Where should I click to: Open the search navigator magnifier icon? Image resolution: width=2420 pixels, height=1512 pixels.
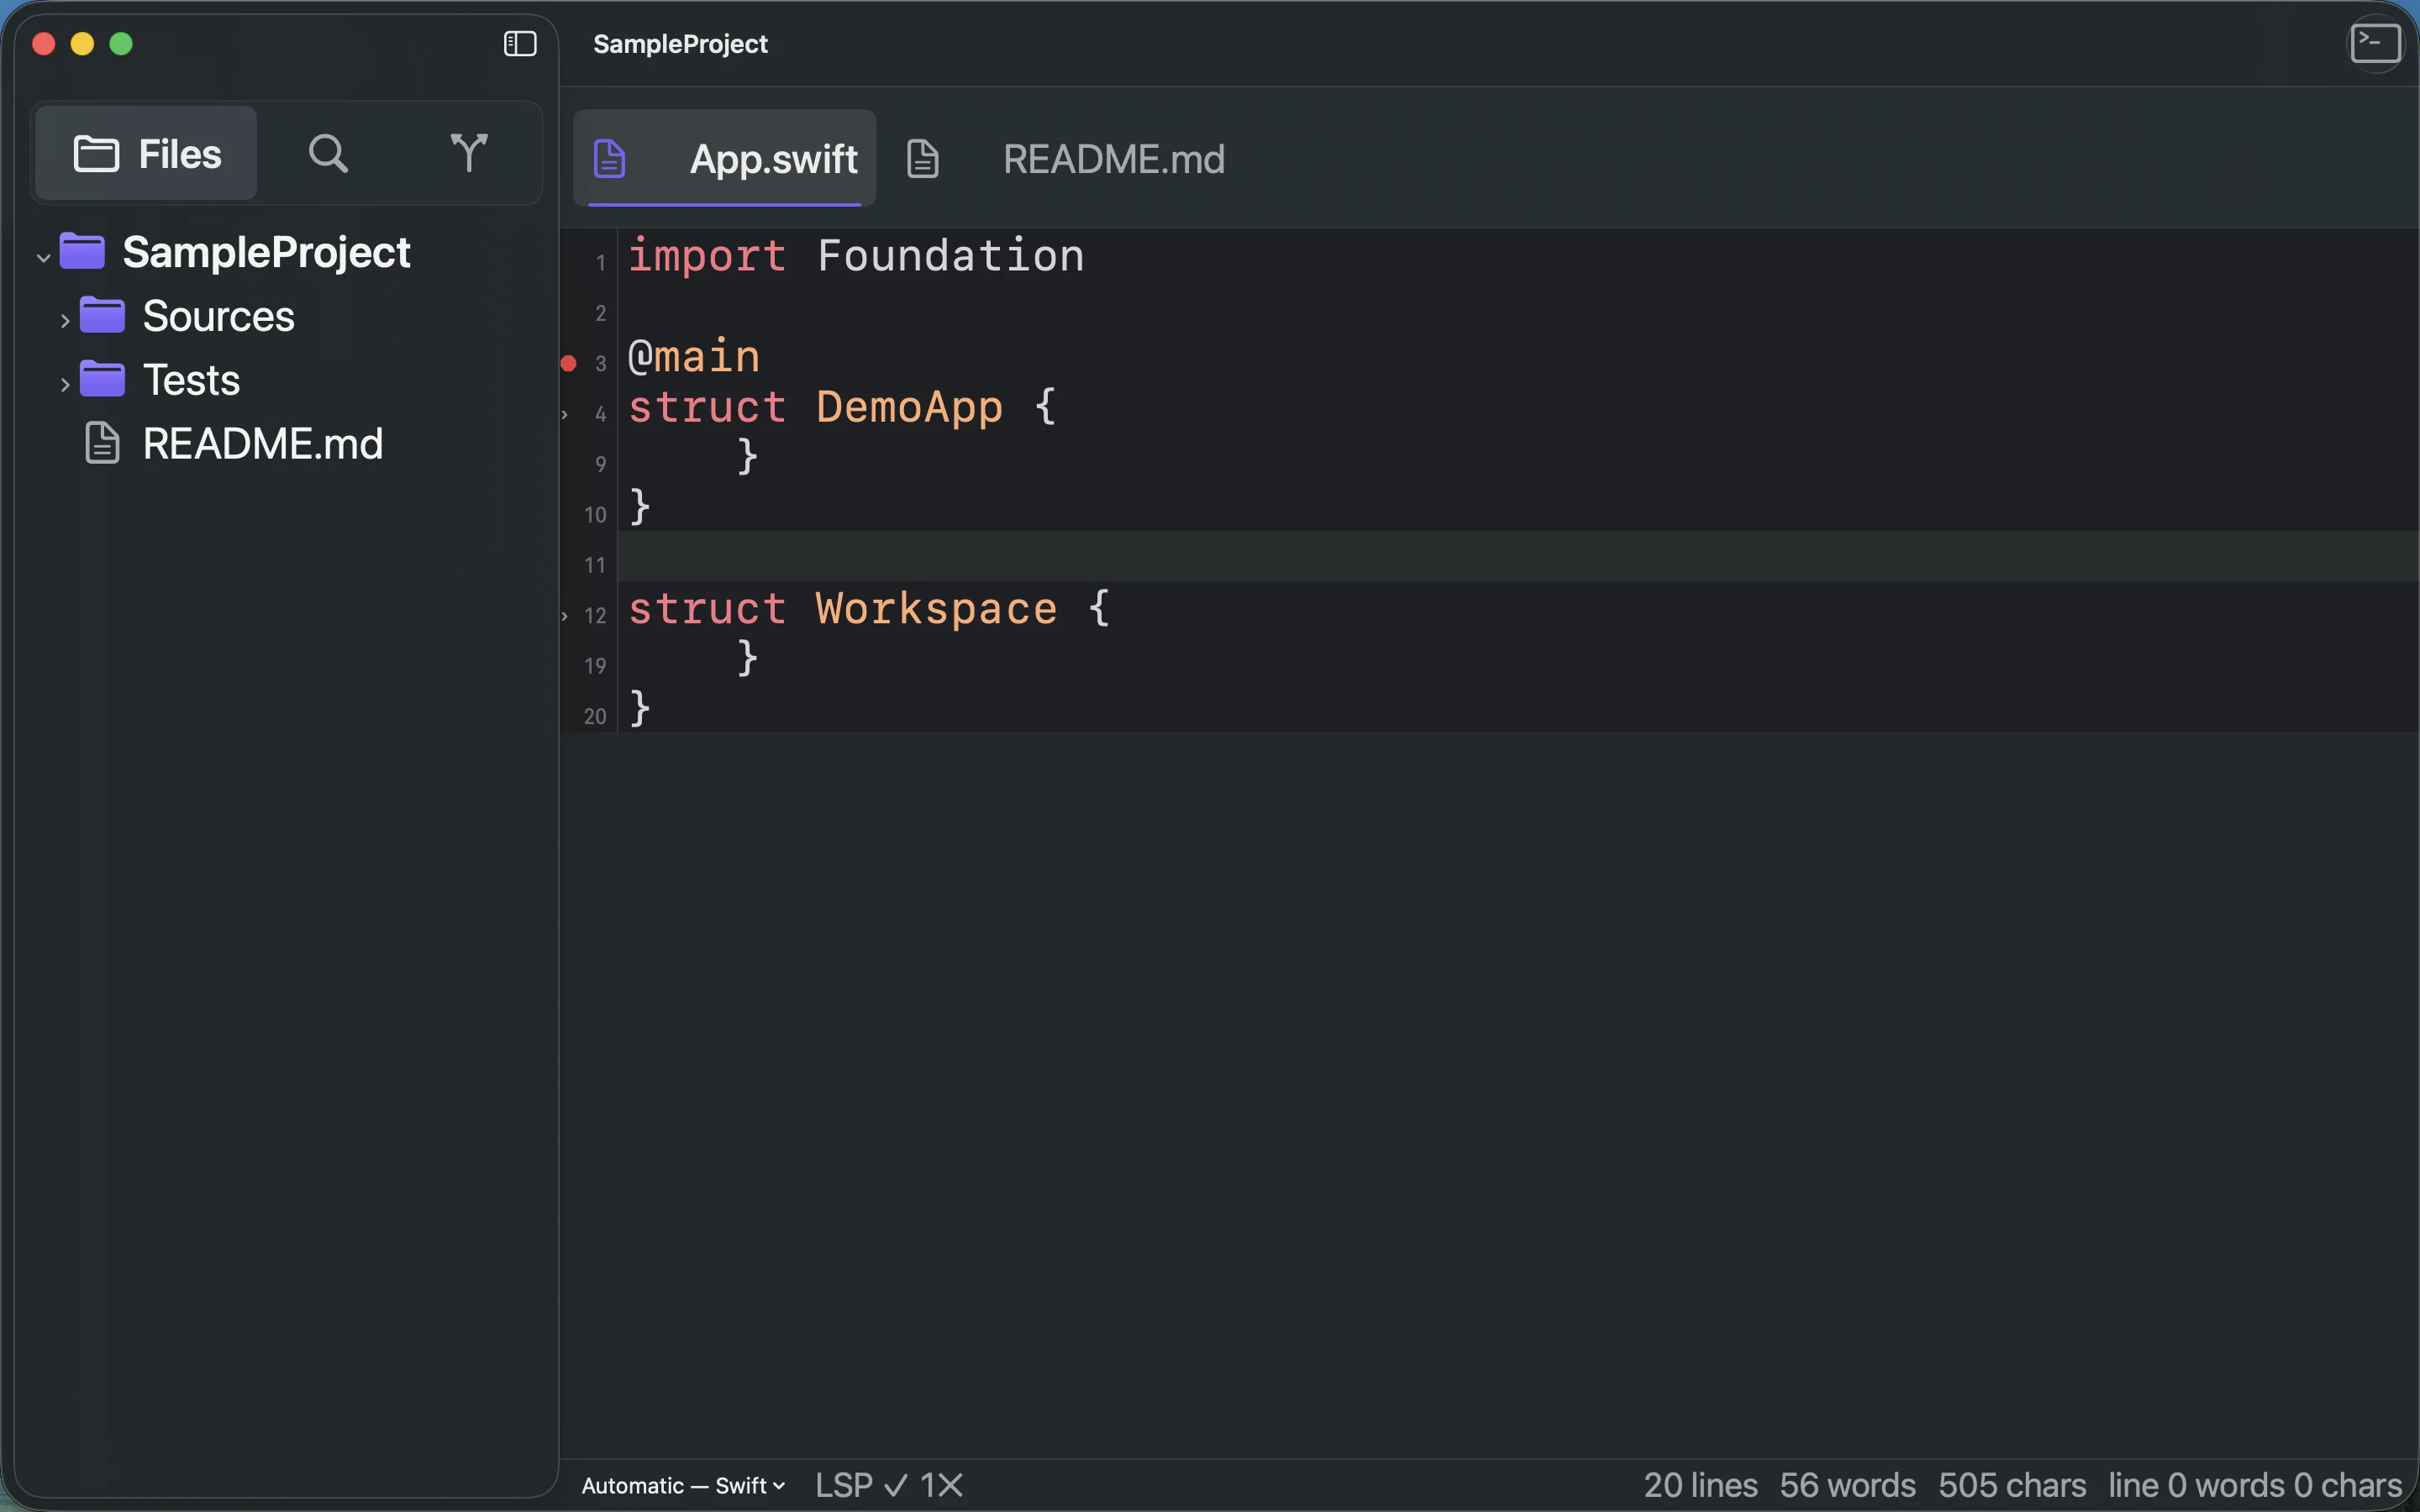click(328, 153)
